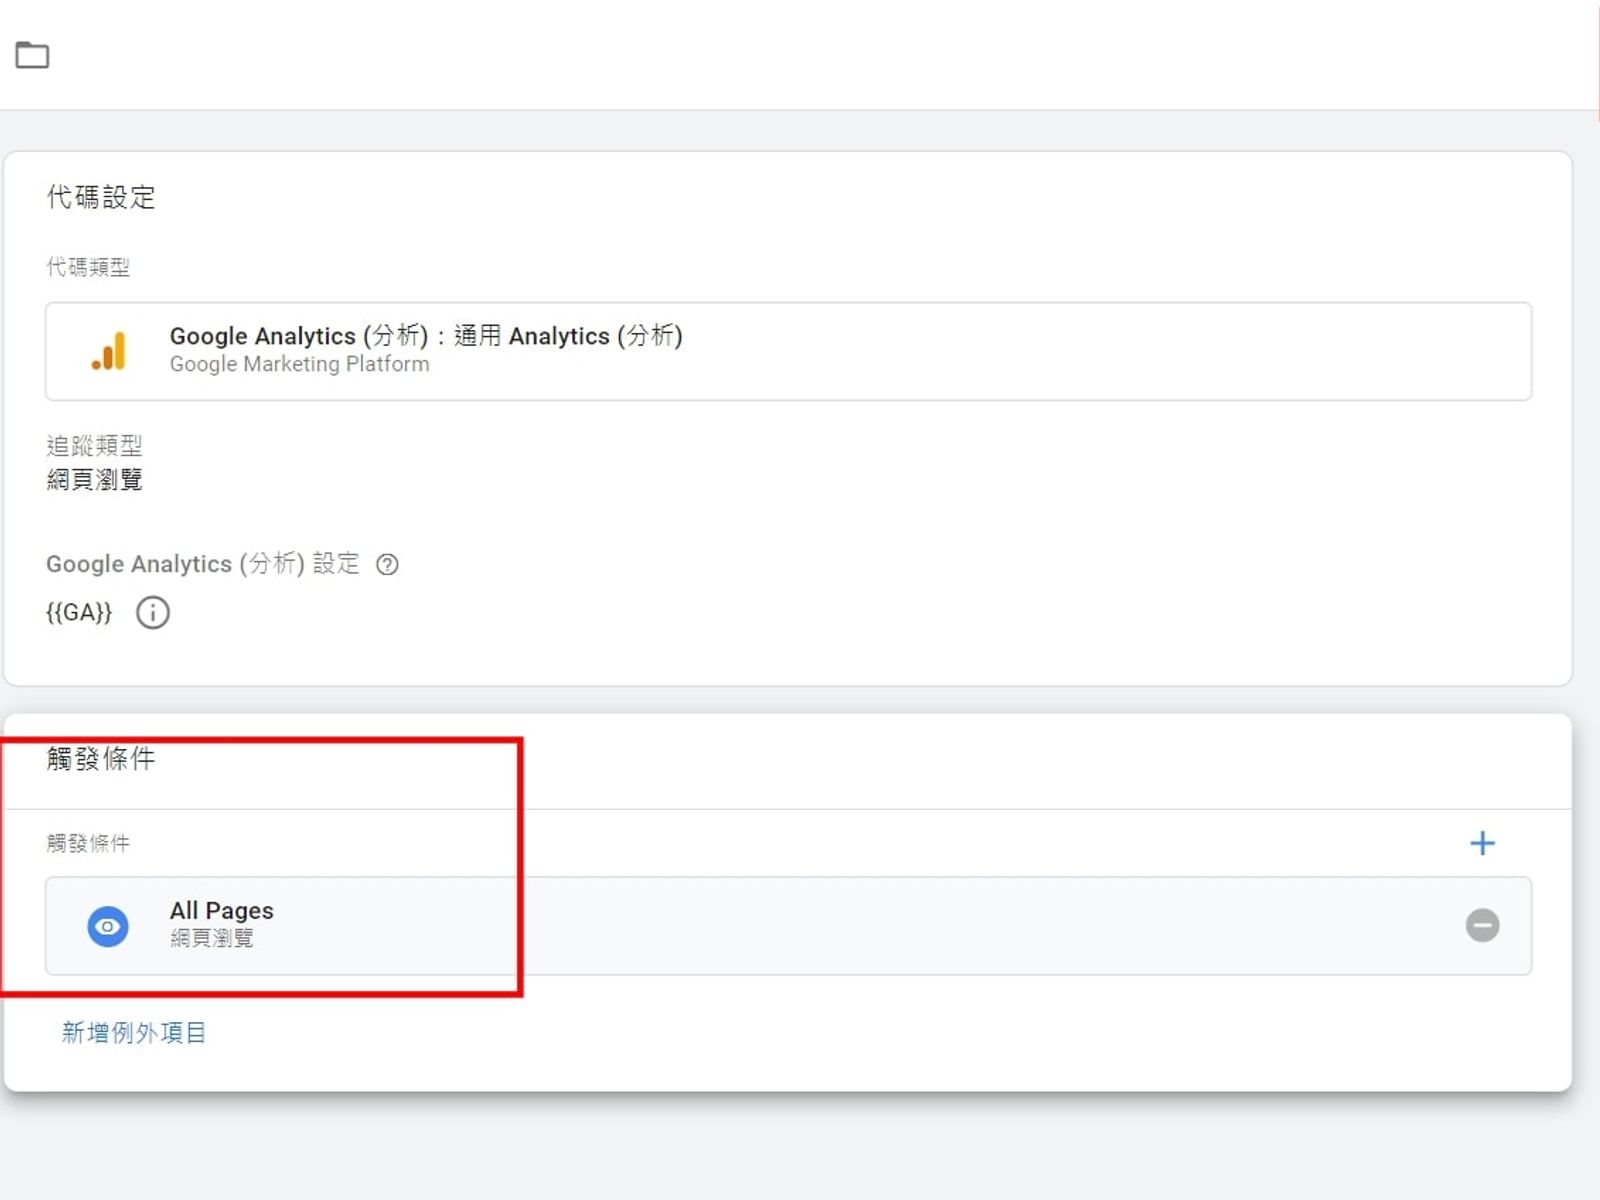This screenshot has height=1200, width=1600.
Task: Click the Google Analytics (分析) 設定 label
Action: [x=203, y=564]
